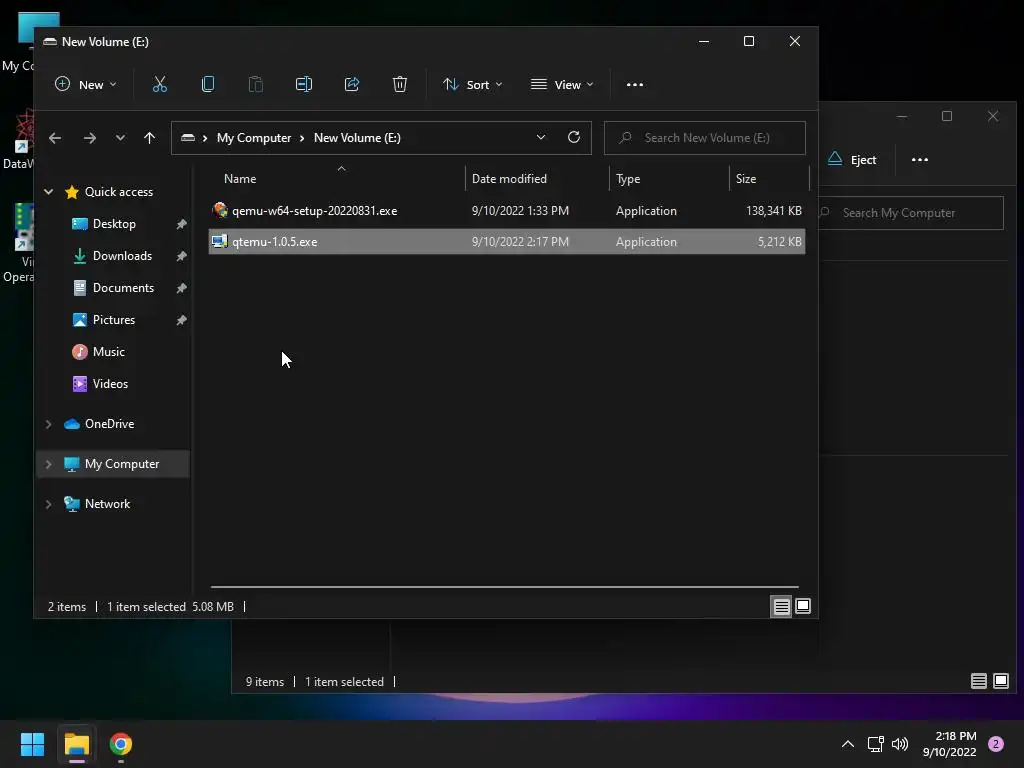This screenshot has height=768, width=1024.
Task: Click the pin icon next to Documents
Action: pyautogui.click(x=182, y=288)
